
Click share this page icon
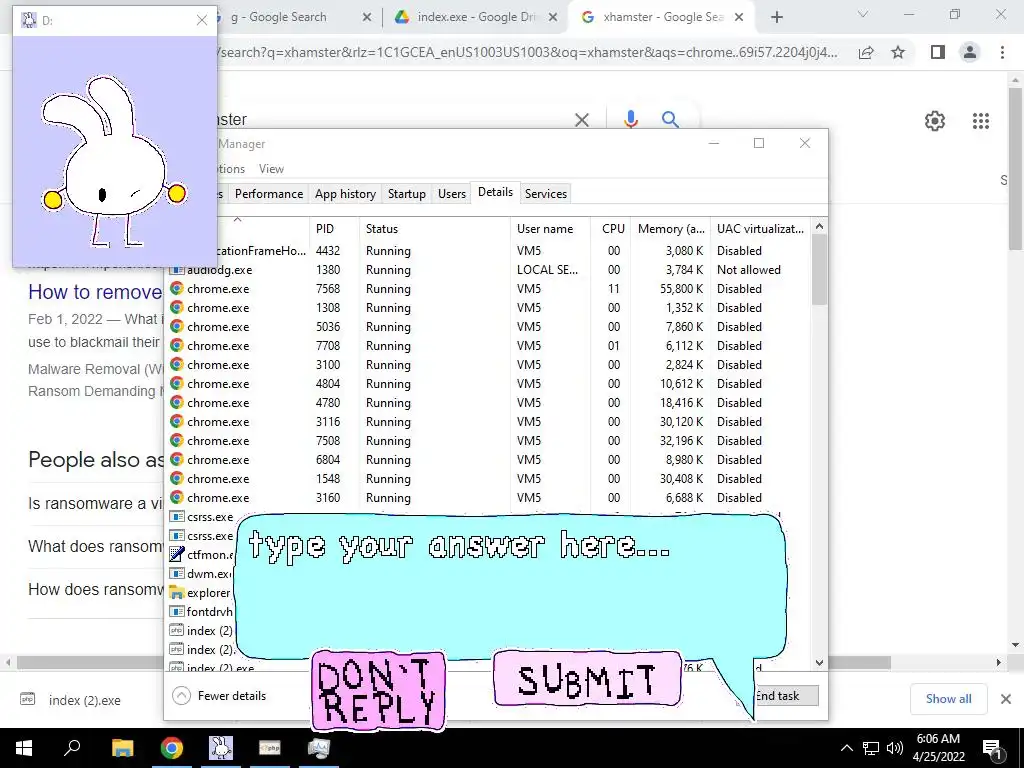coord(866,52)
